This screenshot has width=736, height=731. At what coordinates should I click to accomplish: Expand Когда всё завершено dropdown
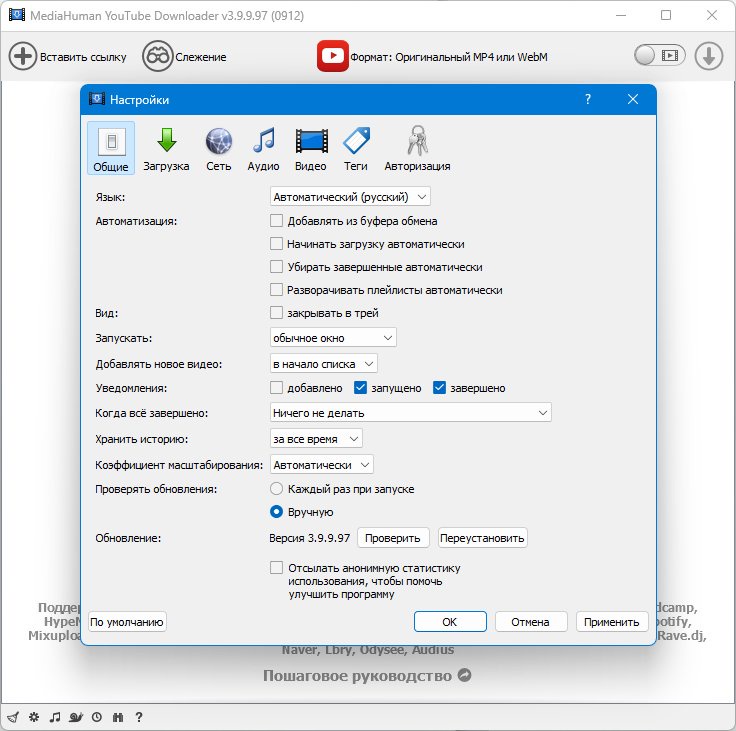click(x=411, y=413)
